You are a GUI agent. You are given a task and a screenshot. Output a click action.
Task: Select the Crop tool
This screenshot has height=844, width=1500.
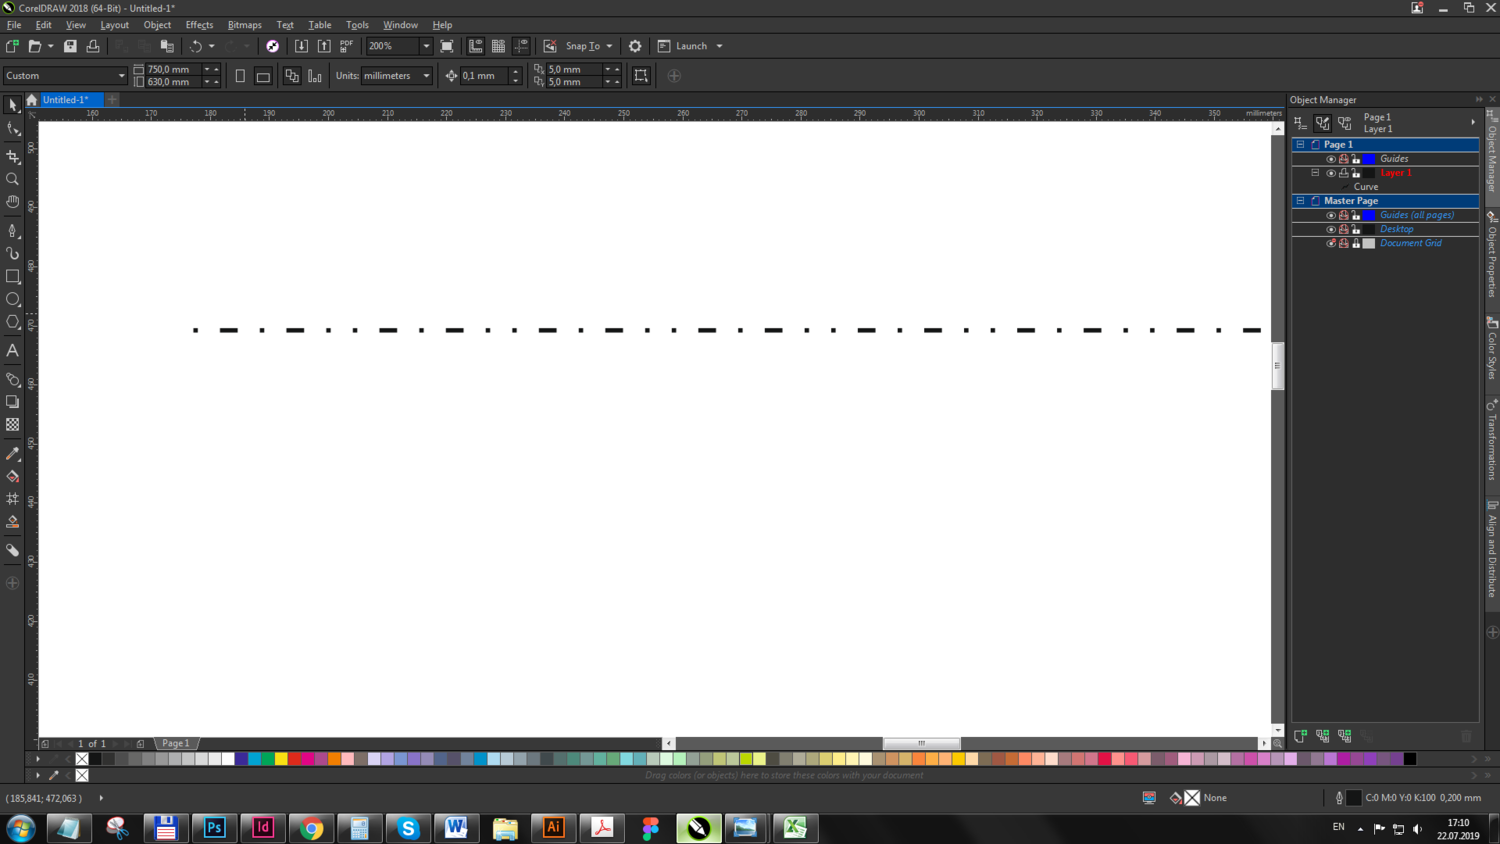[x=13, y=156]
